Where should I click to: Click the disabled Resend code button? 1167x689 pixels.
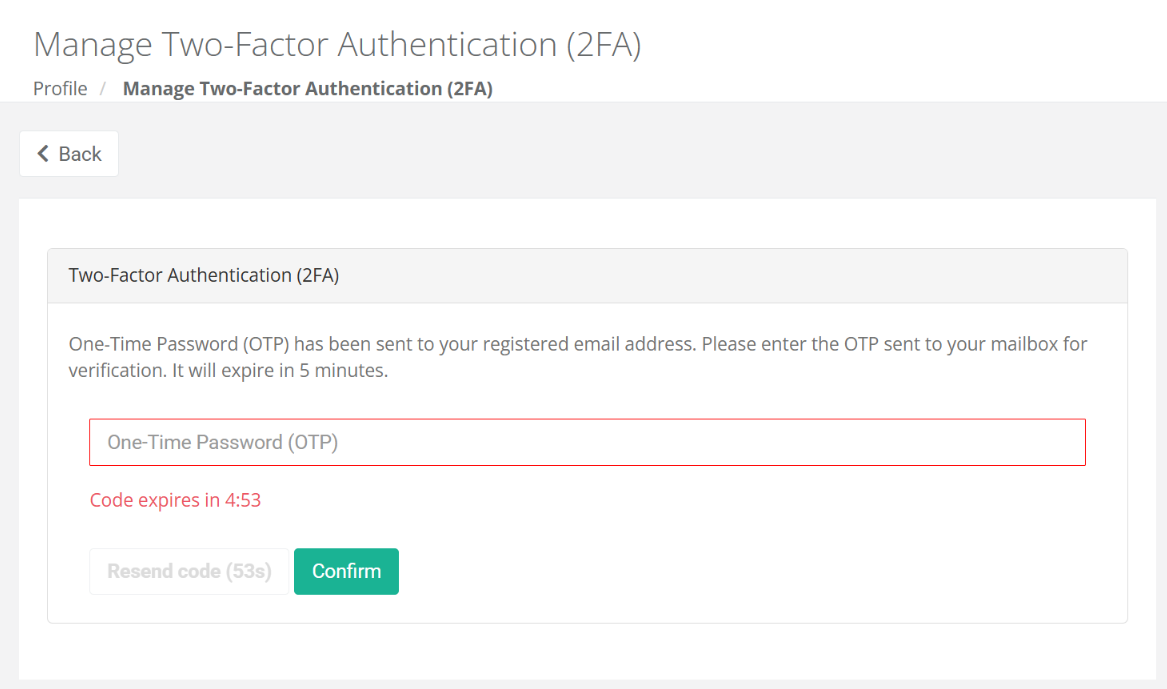point(189,572)
